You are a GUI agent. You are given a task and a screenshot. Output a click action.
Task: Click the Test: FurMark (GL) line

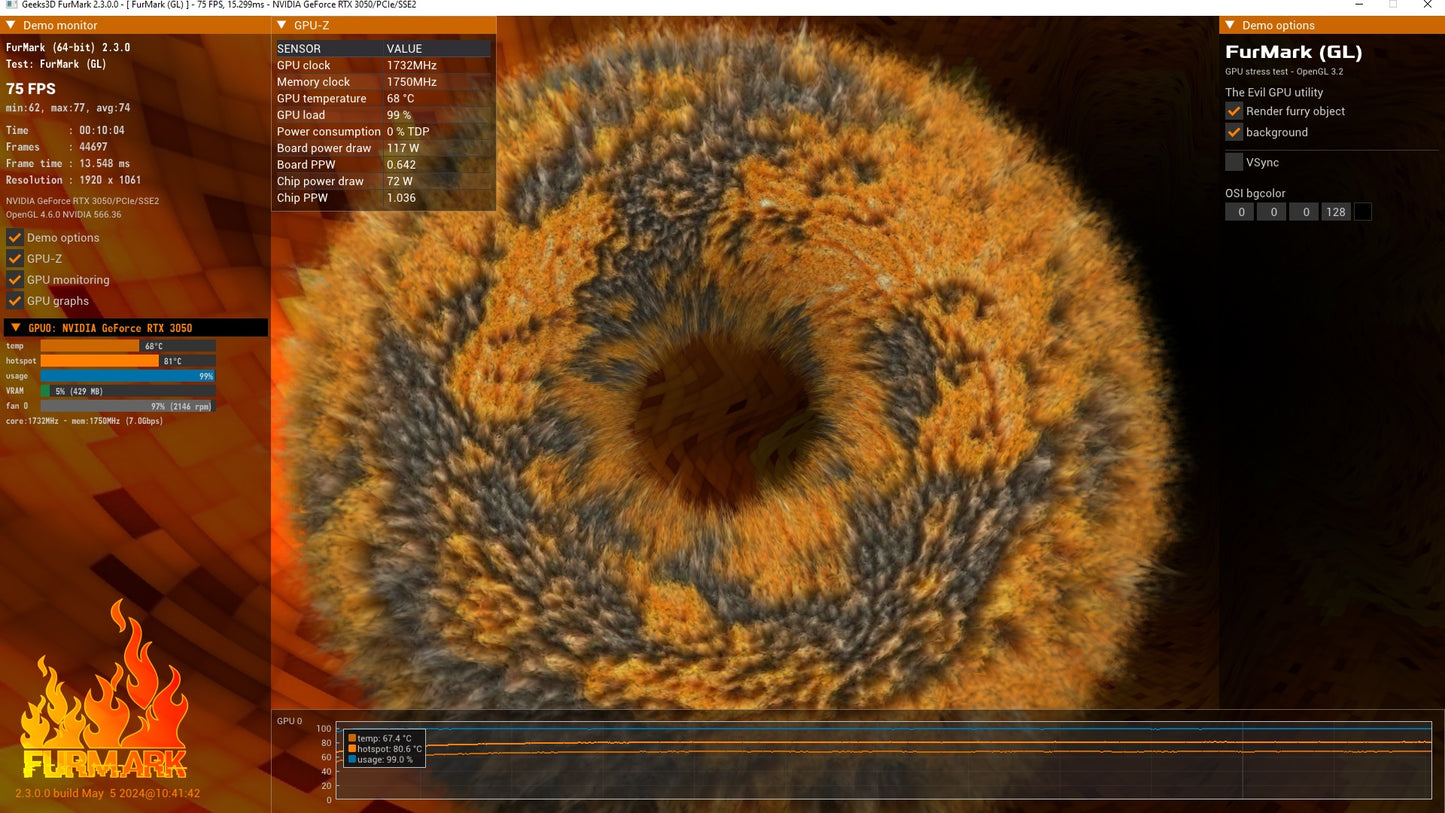[x=56, y=64]
